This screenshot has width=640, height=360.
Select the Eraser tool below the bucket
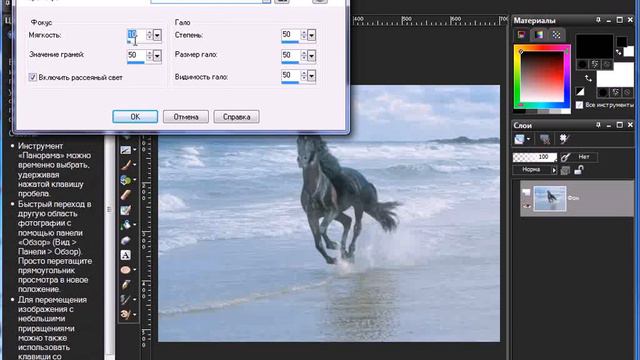(126, 240)
